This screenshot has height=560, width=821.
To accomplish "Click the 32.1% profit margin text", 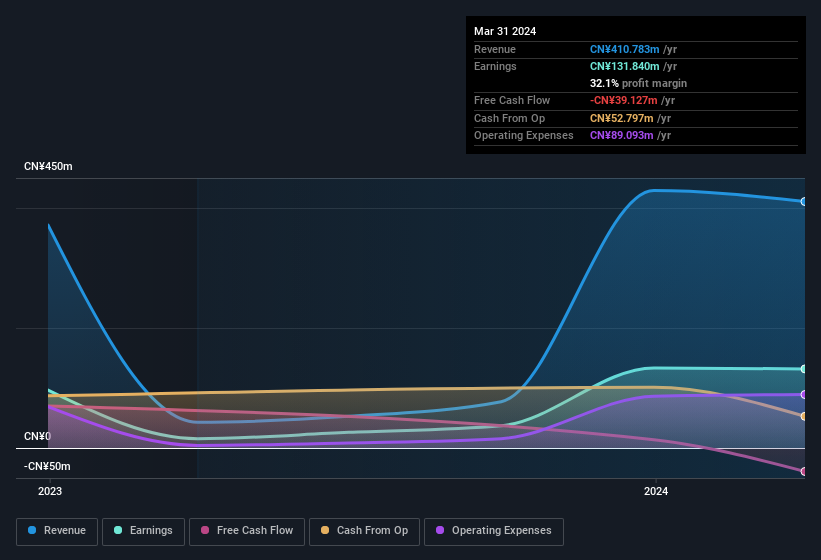I will [x=638, y=83].
